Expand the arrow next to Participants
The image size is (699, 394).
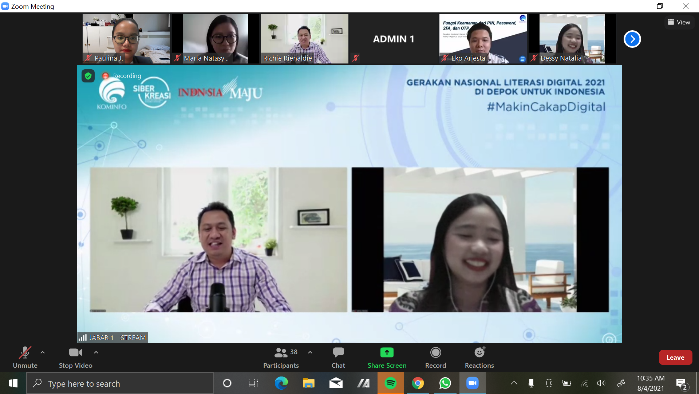point(310,352)
